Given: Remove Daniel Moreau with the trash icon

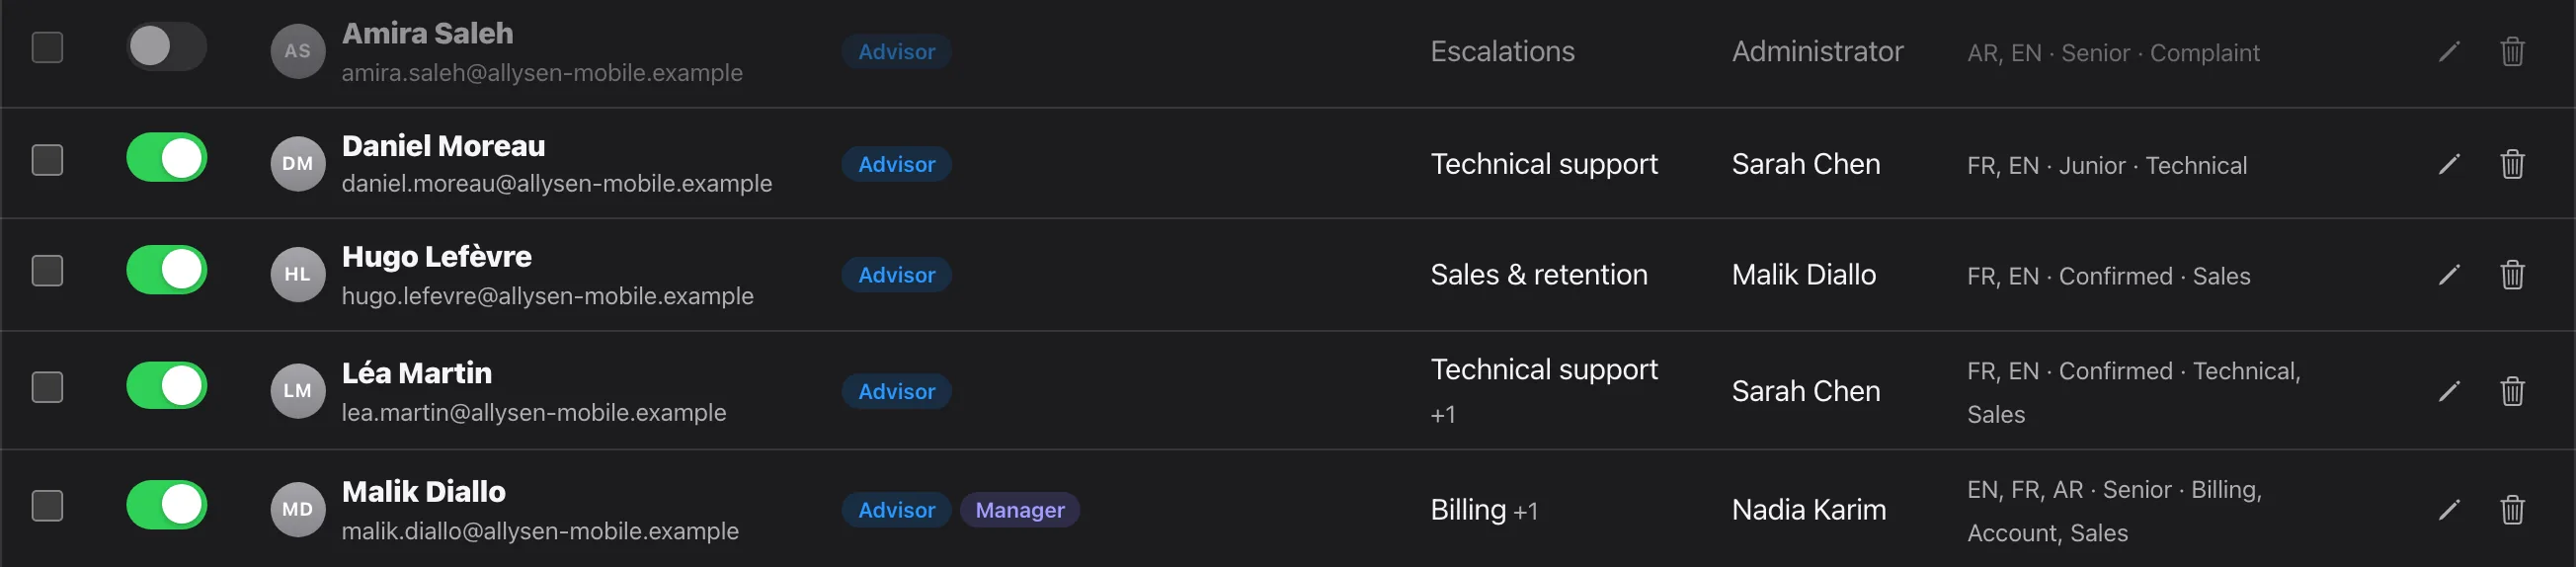Looking at the screenshot, I should tap(2512, 163).
